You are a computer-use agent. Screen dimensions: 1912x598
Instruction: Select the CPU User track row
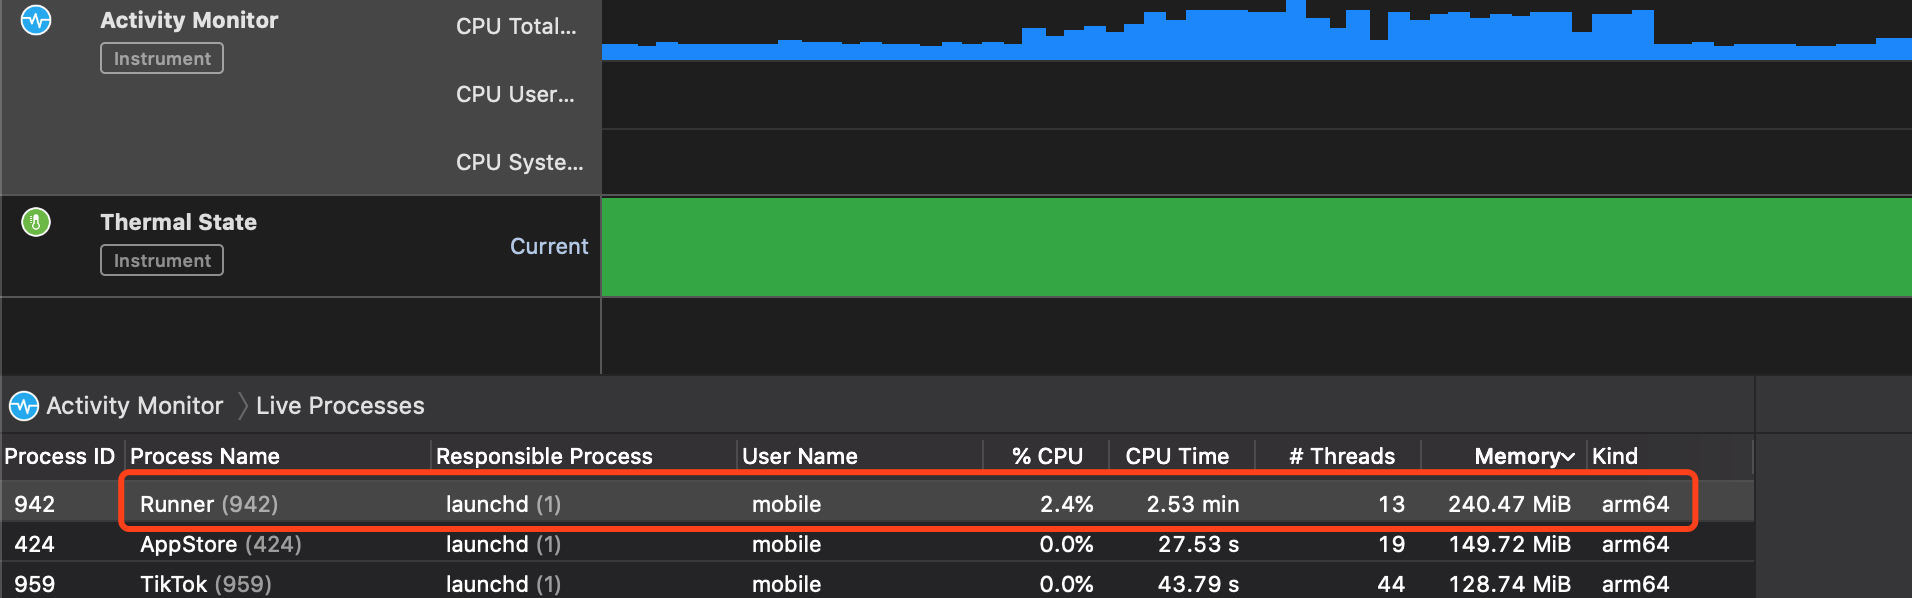[516, 94]
